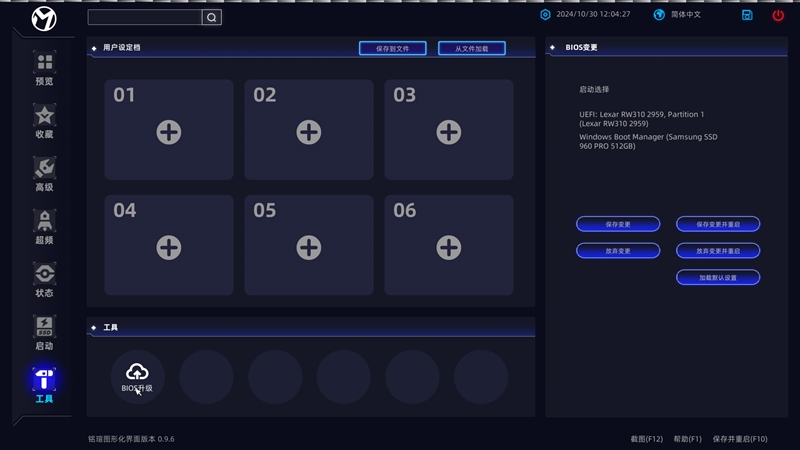Screen dimensions: 800x450
Task: Click the 帮助(F1) help link
Action: [x=687, y=439]
